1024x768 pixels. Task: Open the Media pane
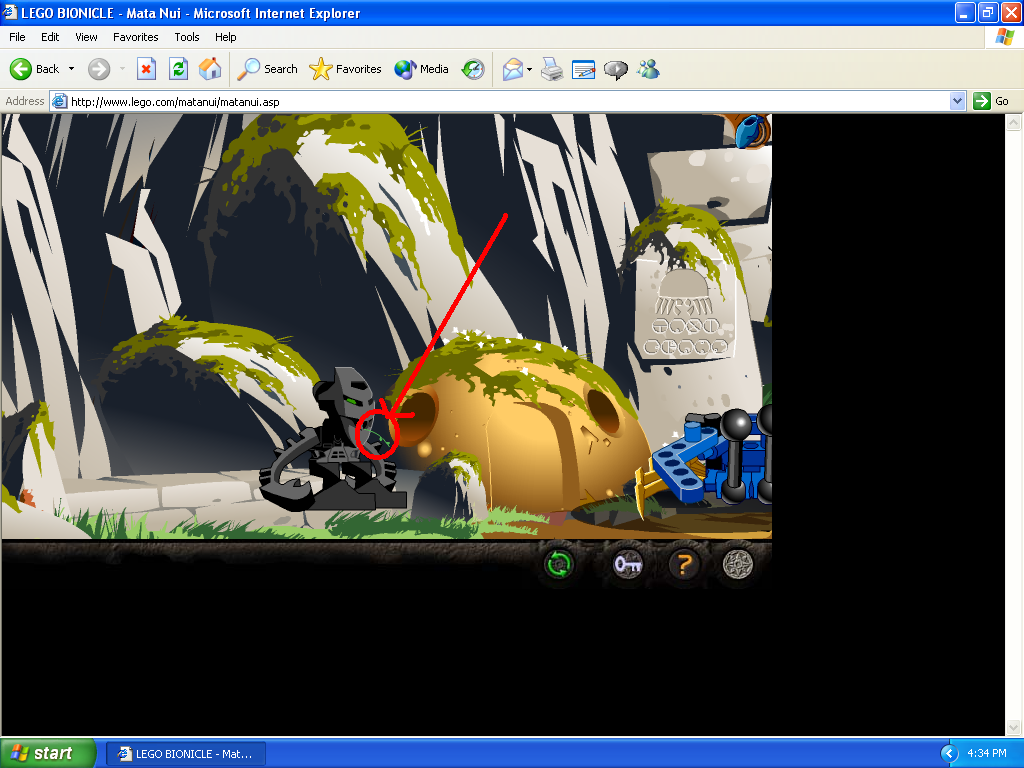pyautogui.click(x=421, y=69)
